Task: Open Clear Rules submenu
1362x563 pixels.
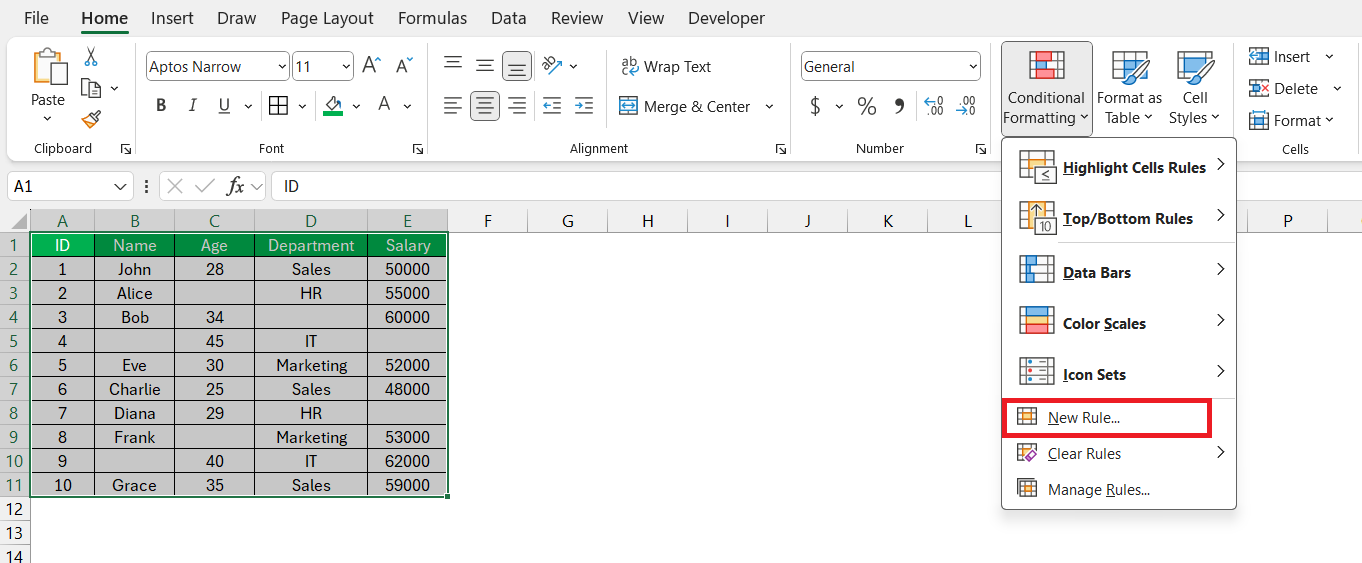Action: (x=1119, y=454)
